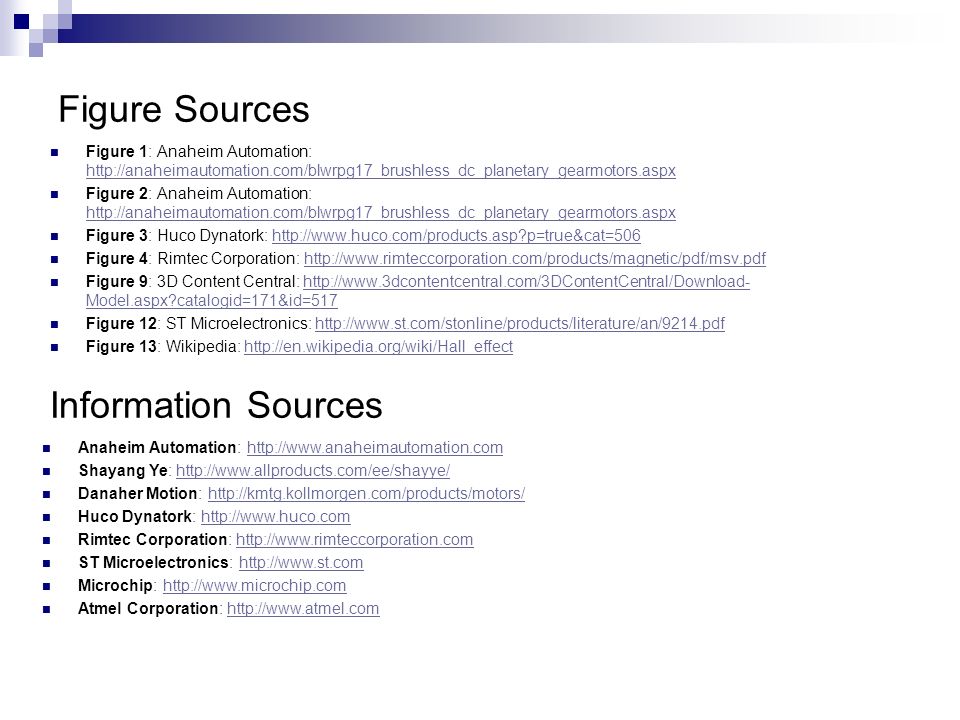Open the www.rimteccorporation.com link
This screenshot has height=720, width=960.
tap(354, 540)
